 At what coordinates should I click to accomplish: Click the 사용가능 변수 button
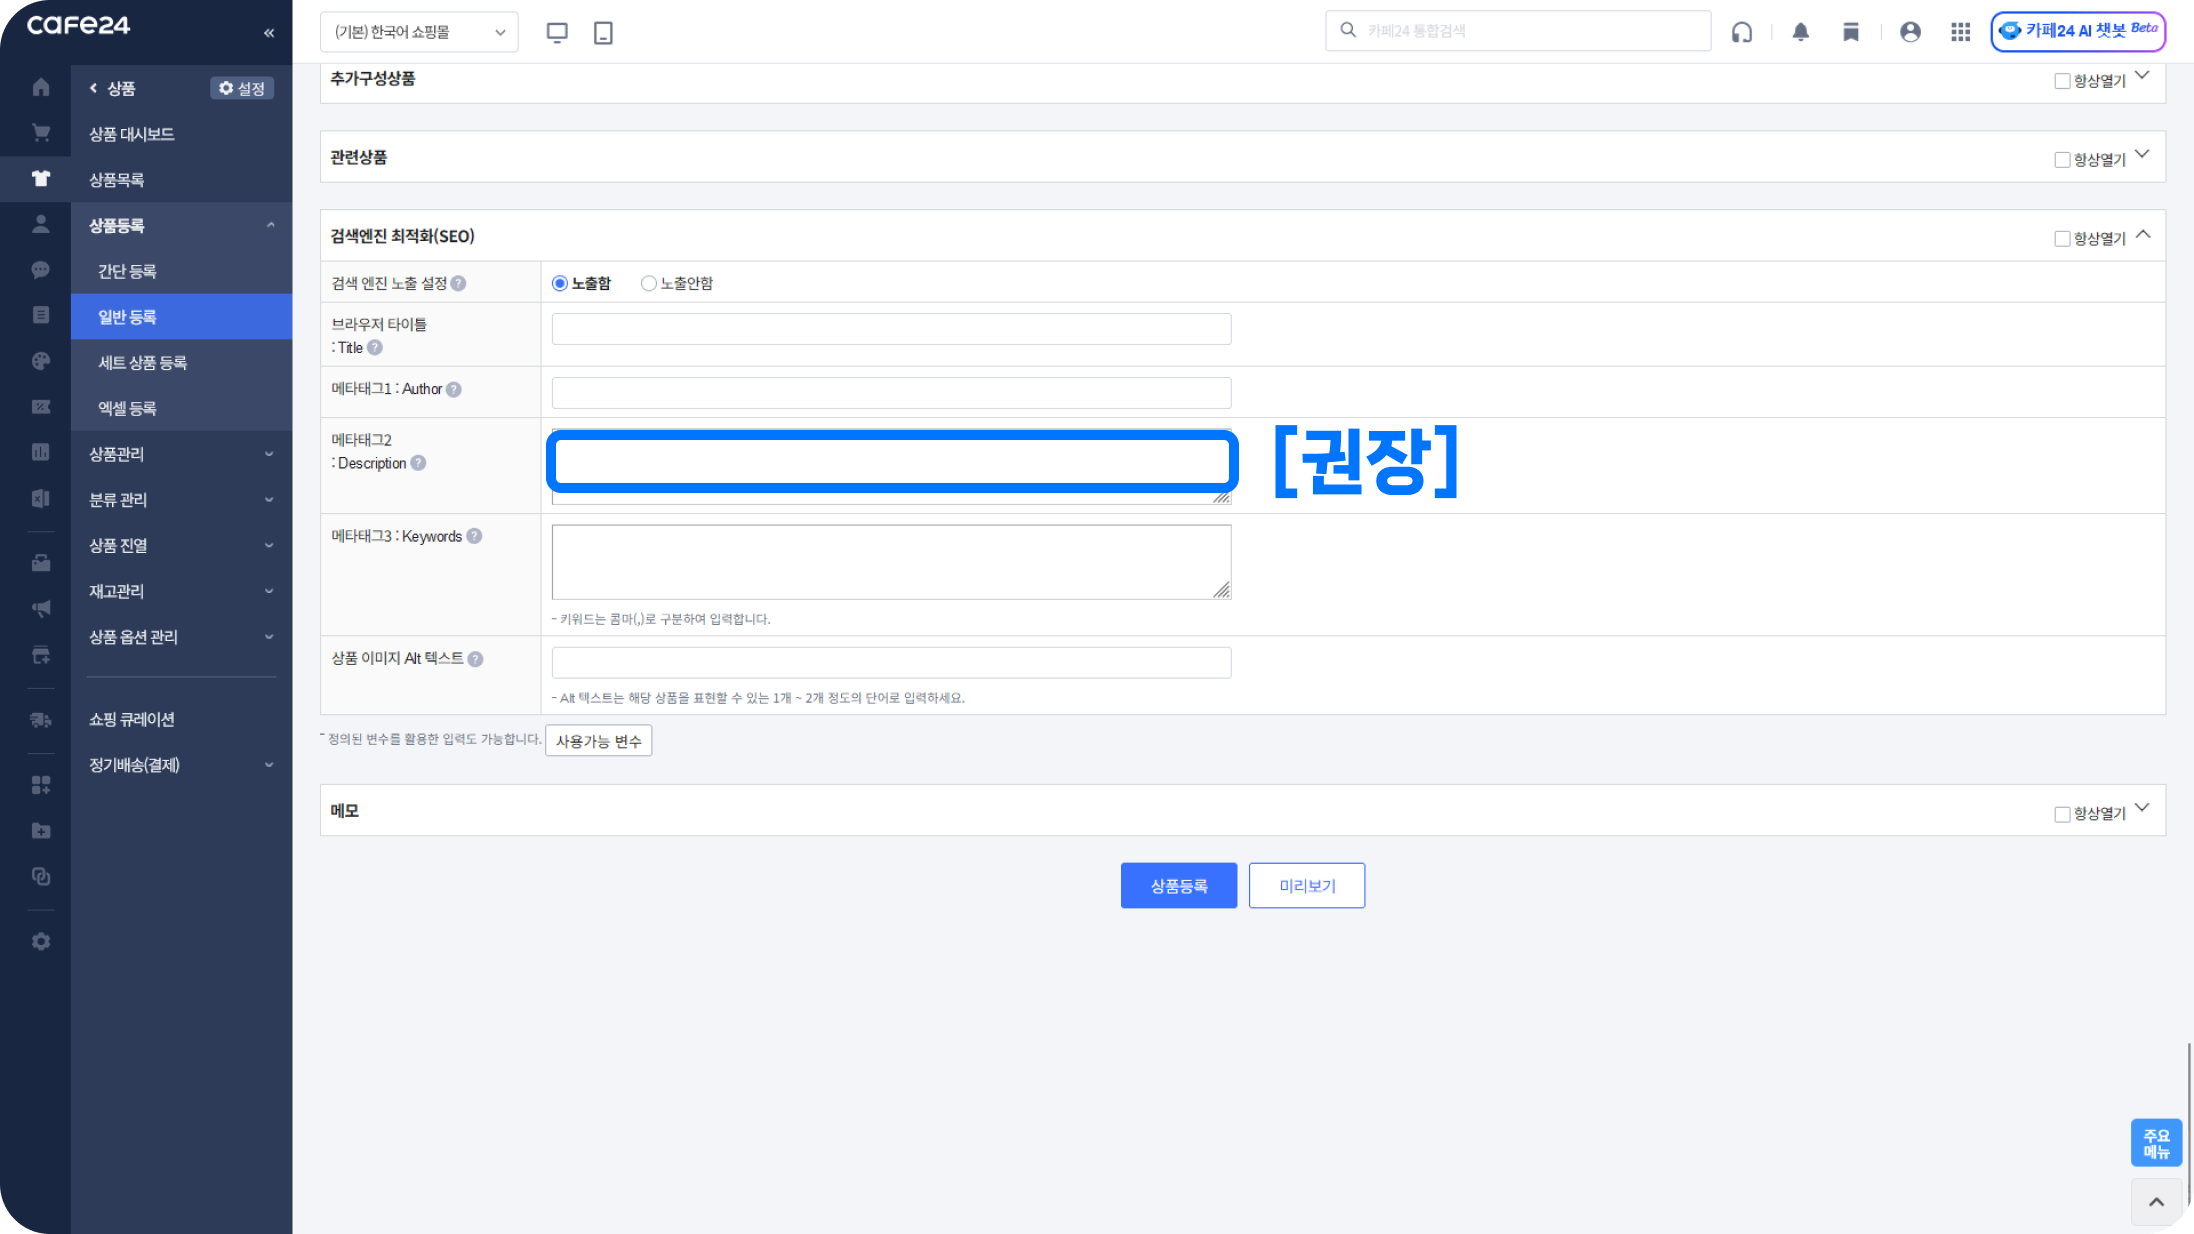(x=598, y=741)
